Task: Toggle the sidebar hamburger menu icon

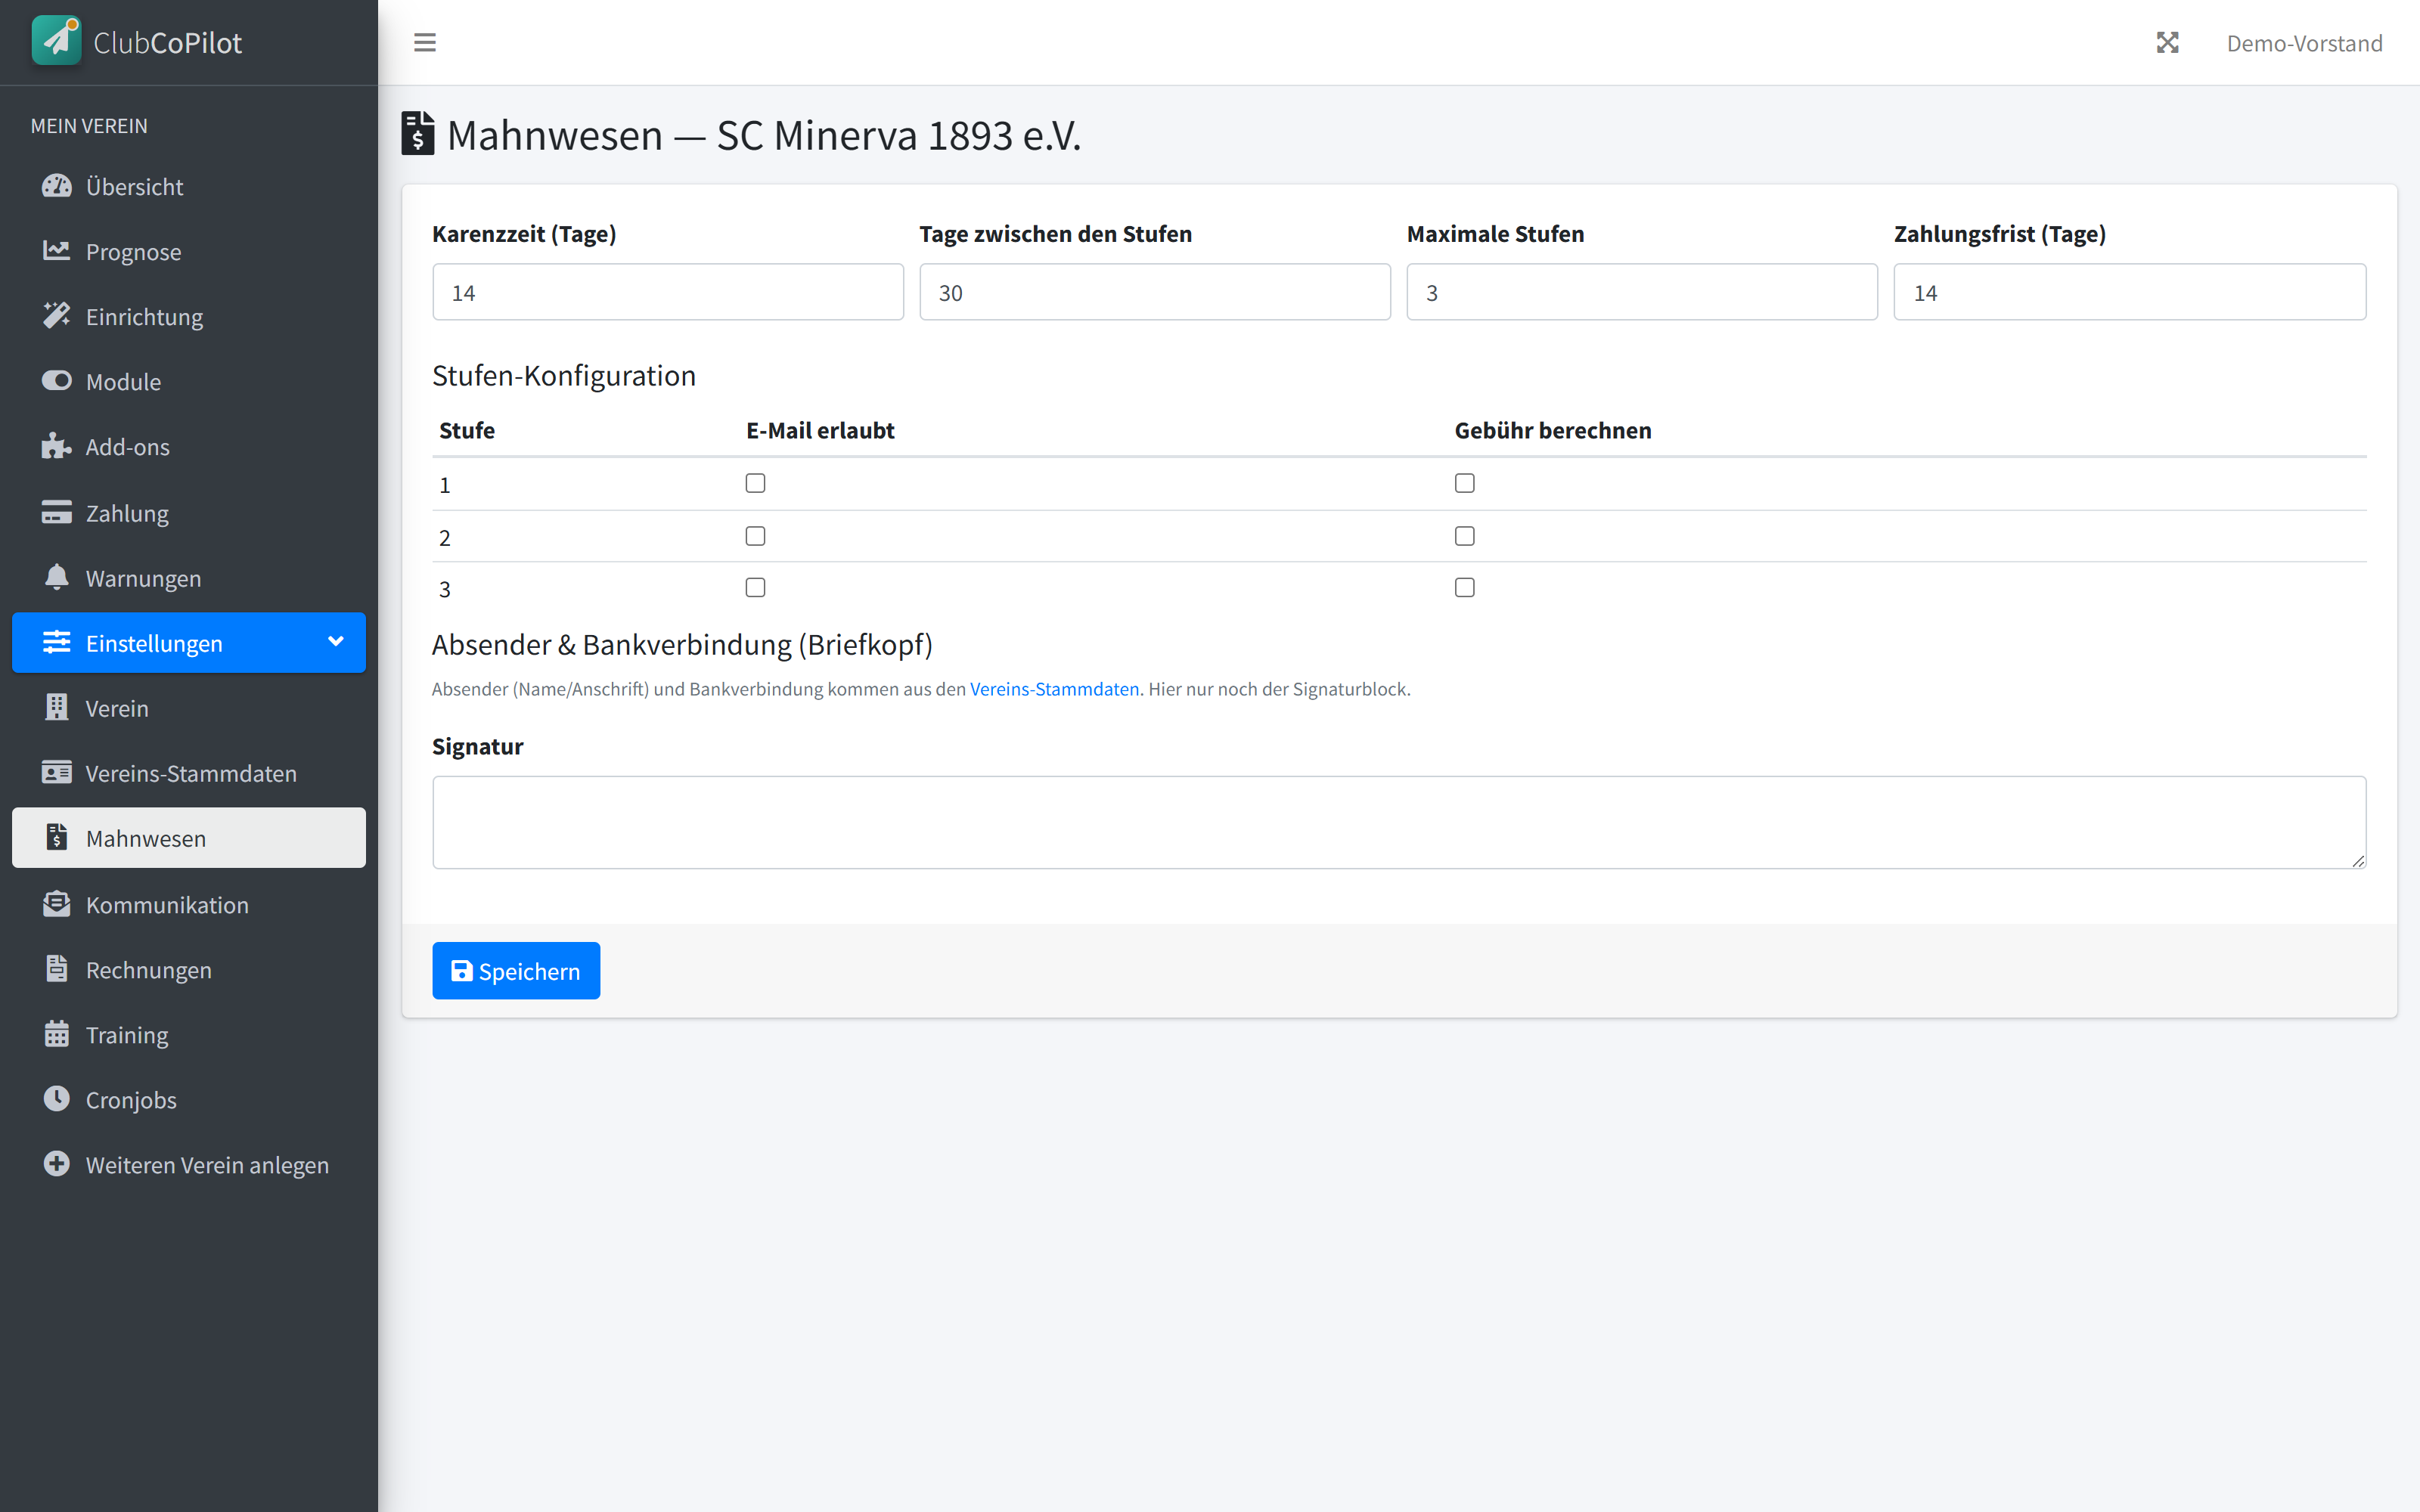Action: coord(425,43)
